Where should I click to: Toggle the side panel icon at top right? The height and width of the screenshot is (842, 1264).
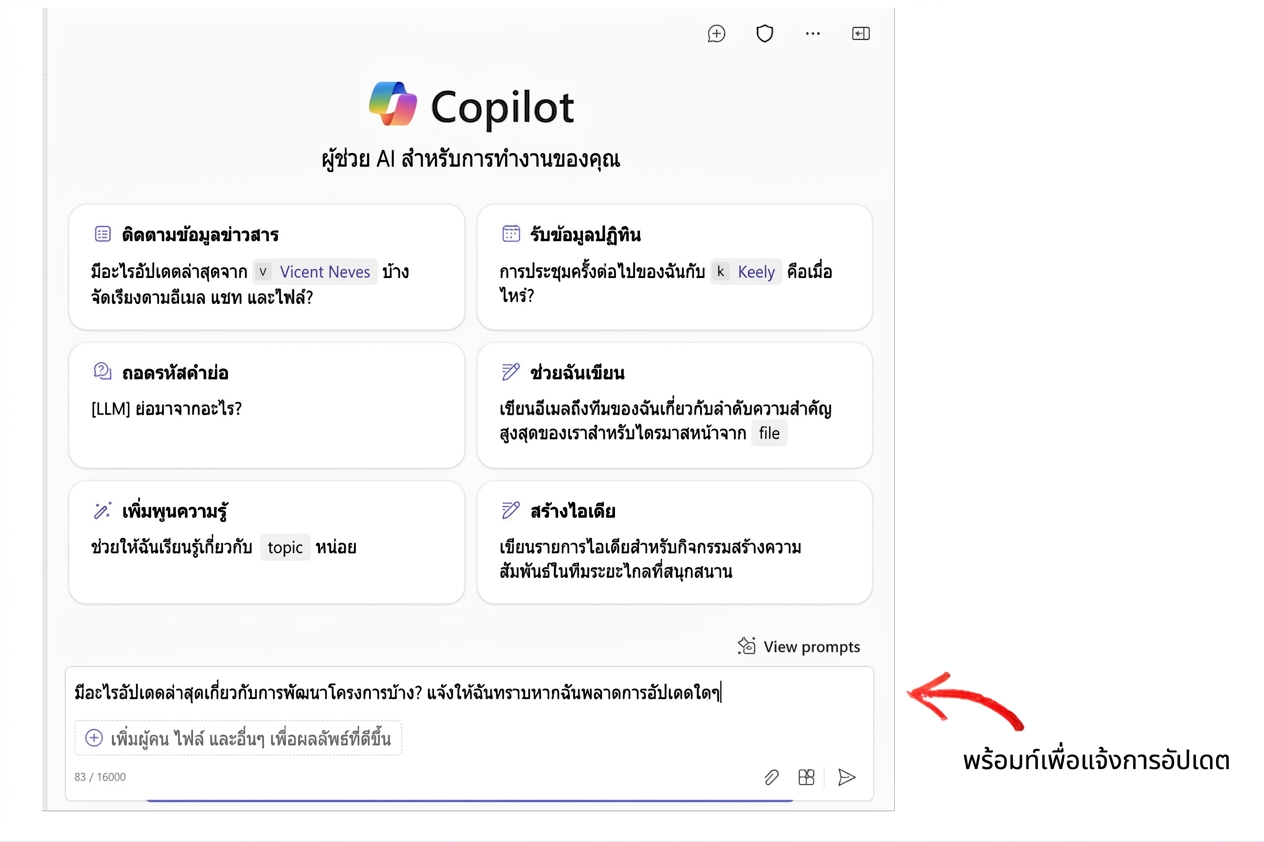[861, 34]
